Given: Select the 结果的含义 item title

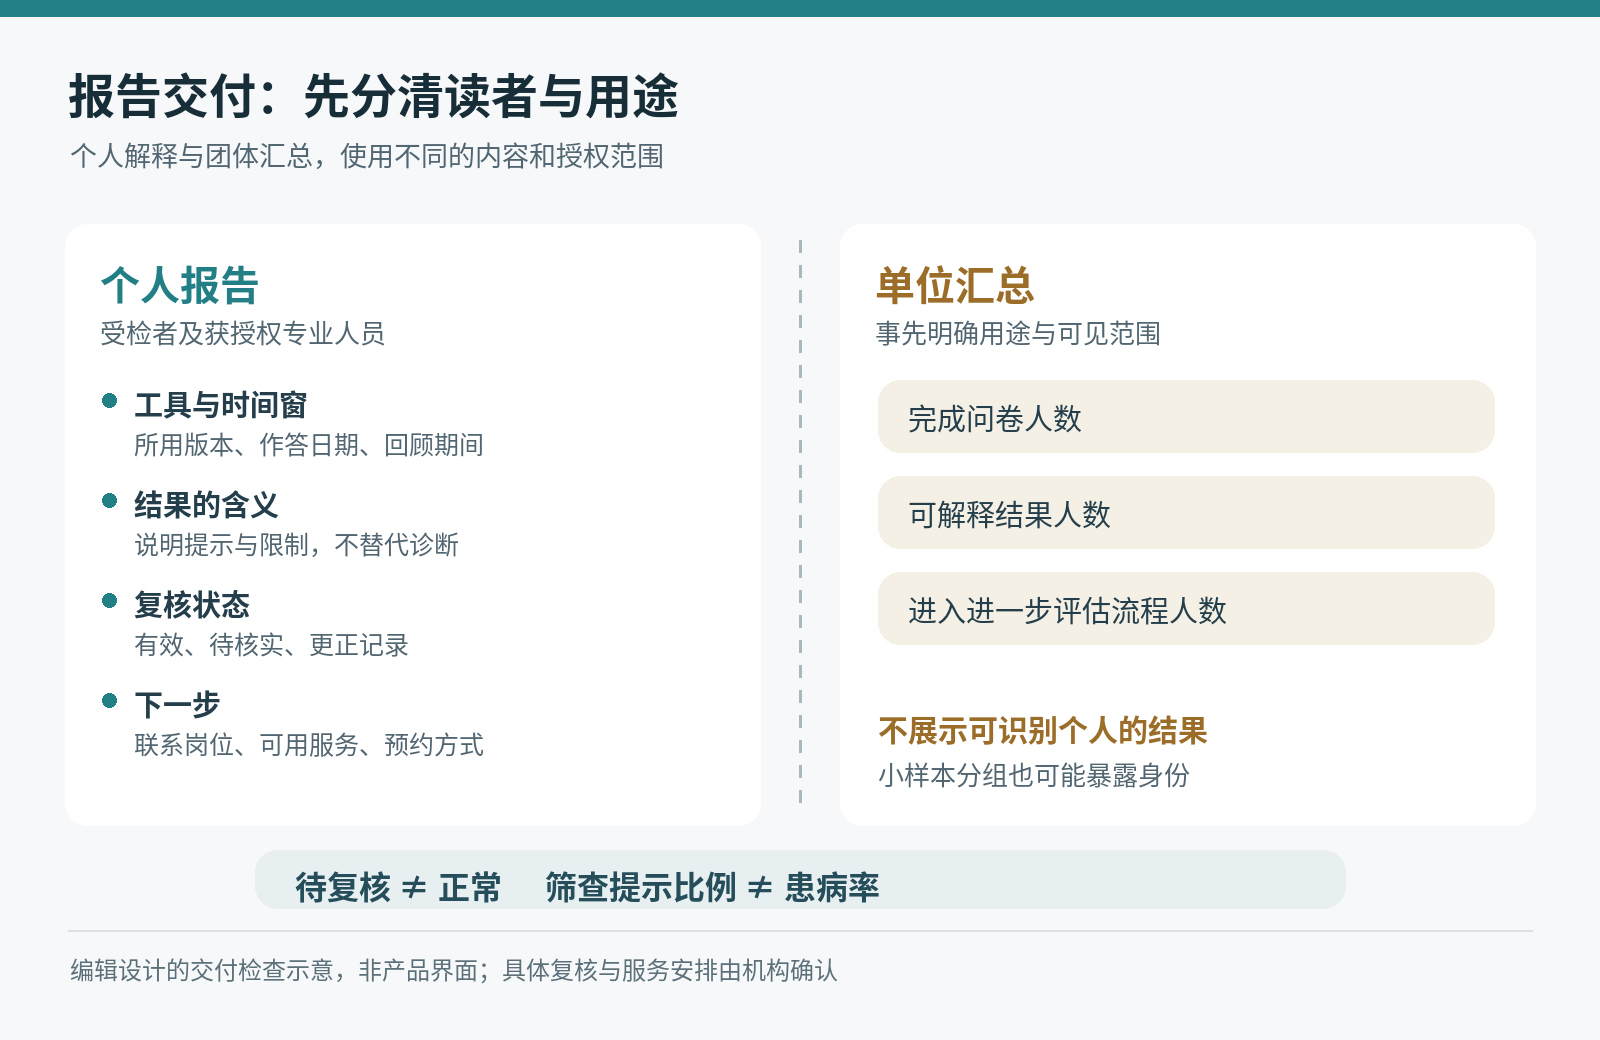Looking at the screenshot, I should tap(206, 505).
